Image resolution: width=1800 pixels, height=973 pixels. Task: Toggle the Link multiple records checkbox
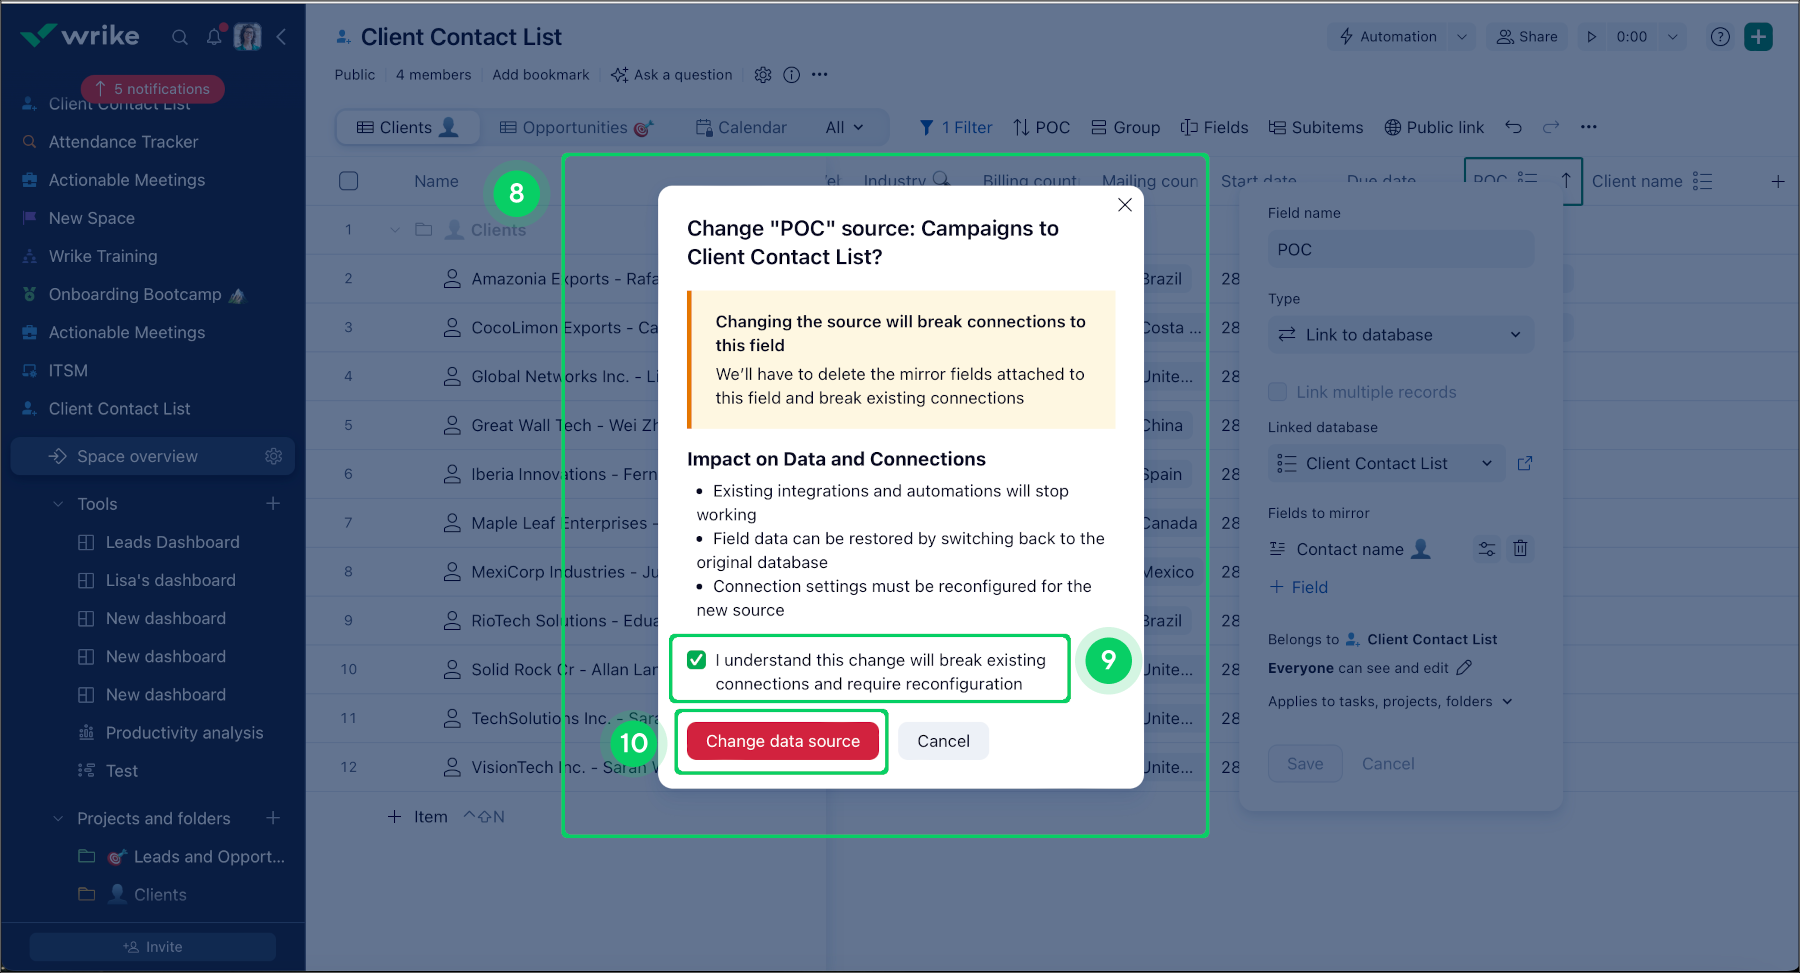1277,392
